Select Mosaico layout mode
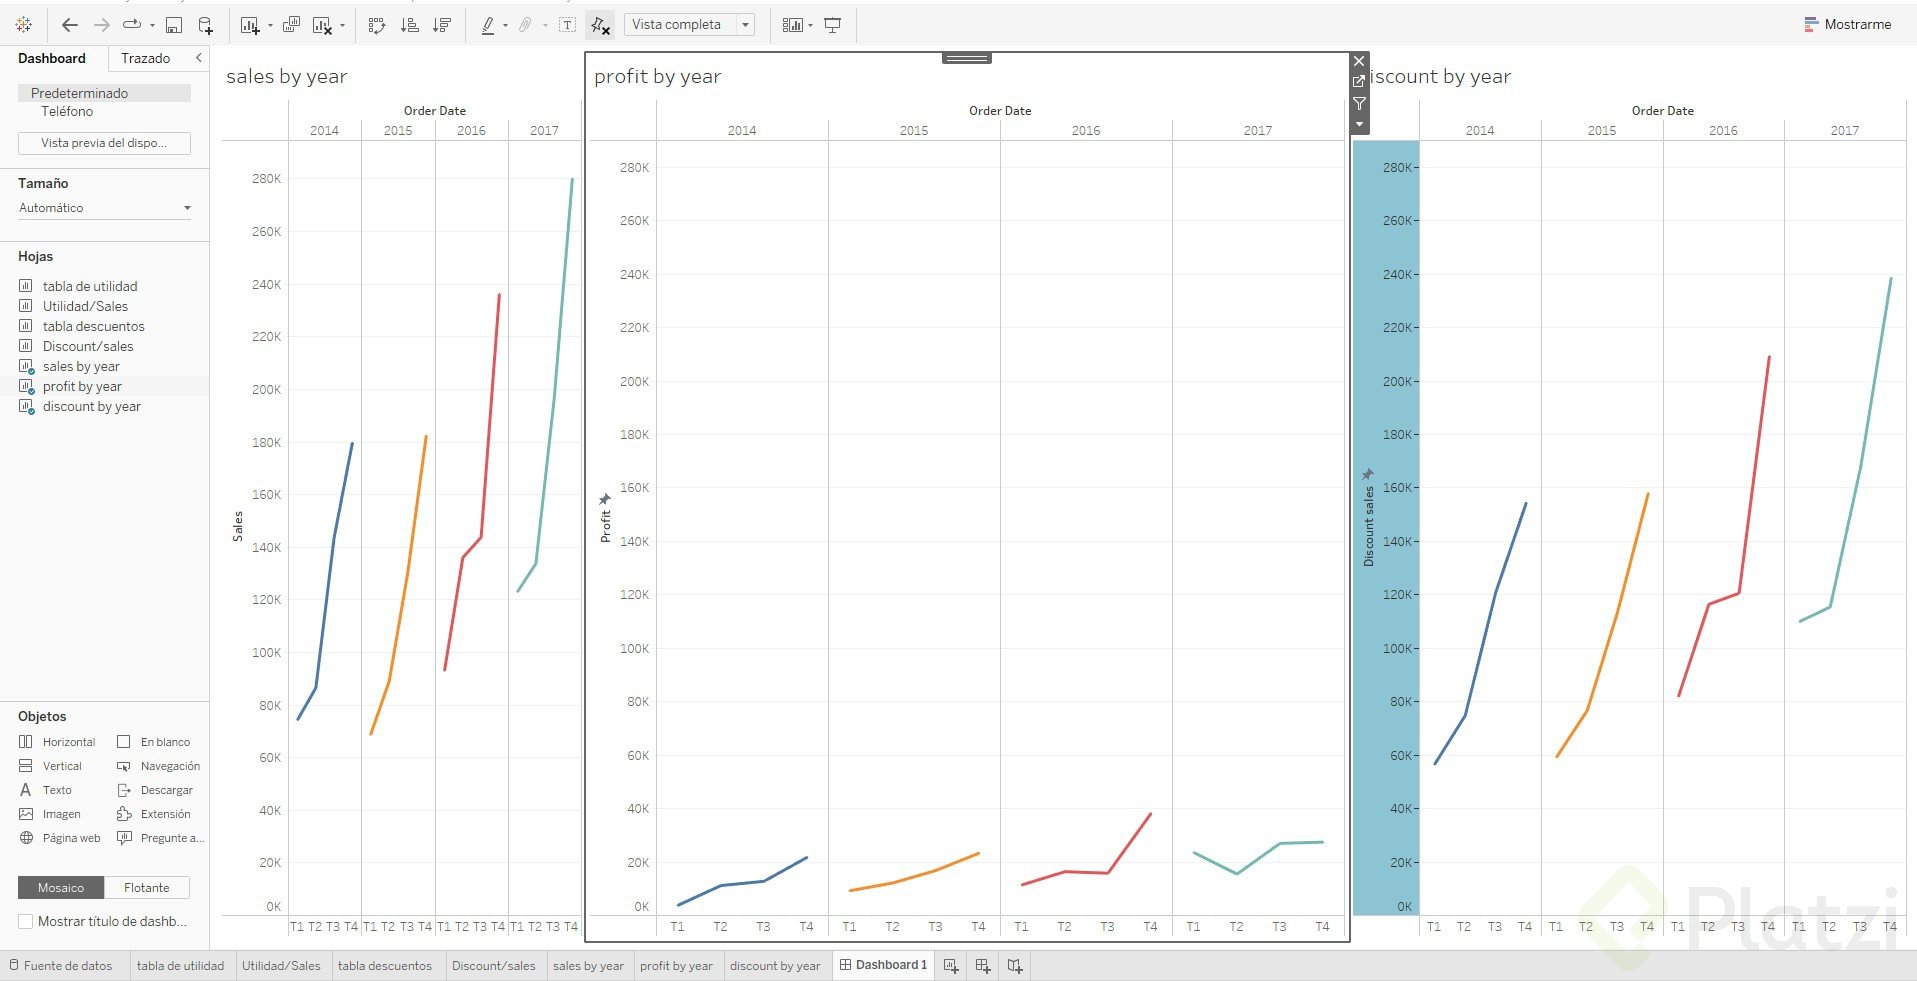The image size is (1917, 981). (61, 888)
